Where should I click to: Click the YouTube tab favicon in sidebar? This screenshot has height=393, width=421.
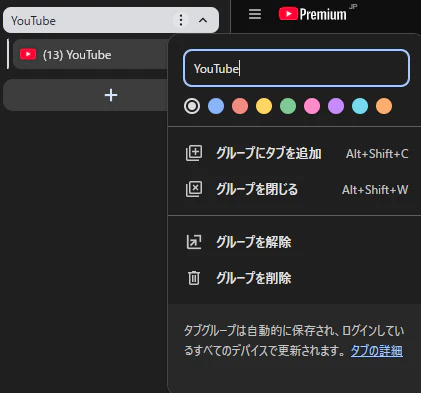tap(28, 54)
